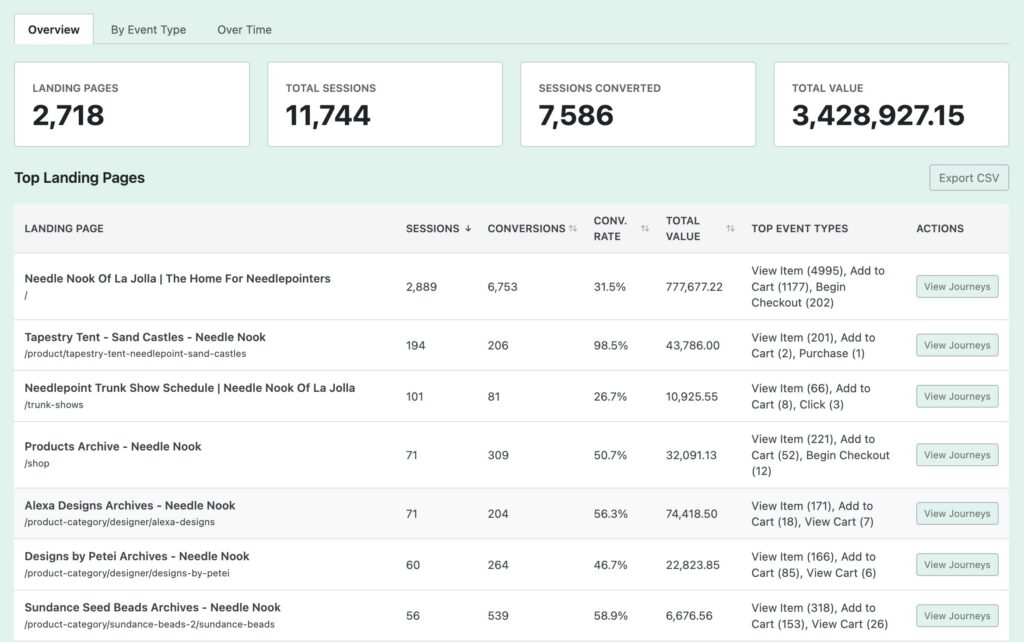Click the Landing Pages 2,718 card
Screen dimensions: 1024x642
(132, 104)
